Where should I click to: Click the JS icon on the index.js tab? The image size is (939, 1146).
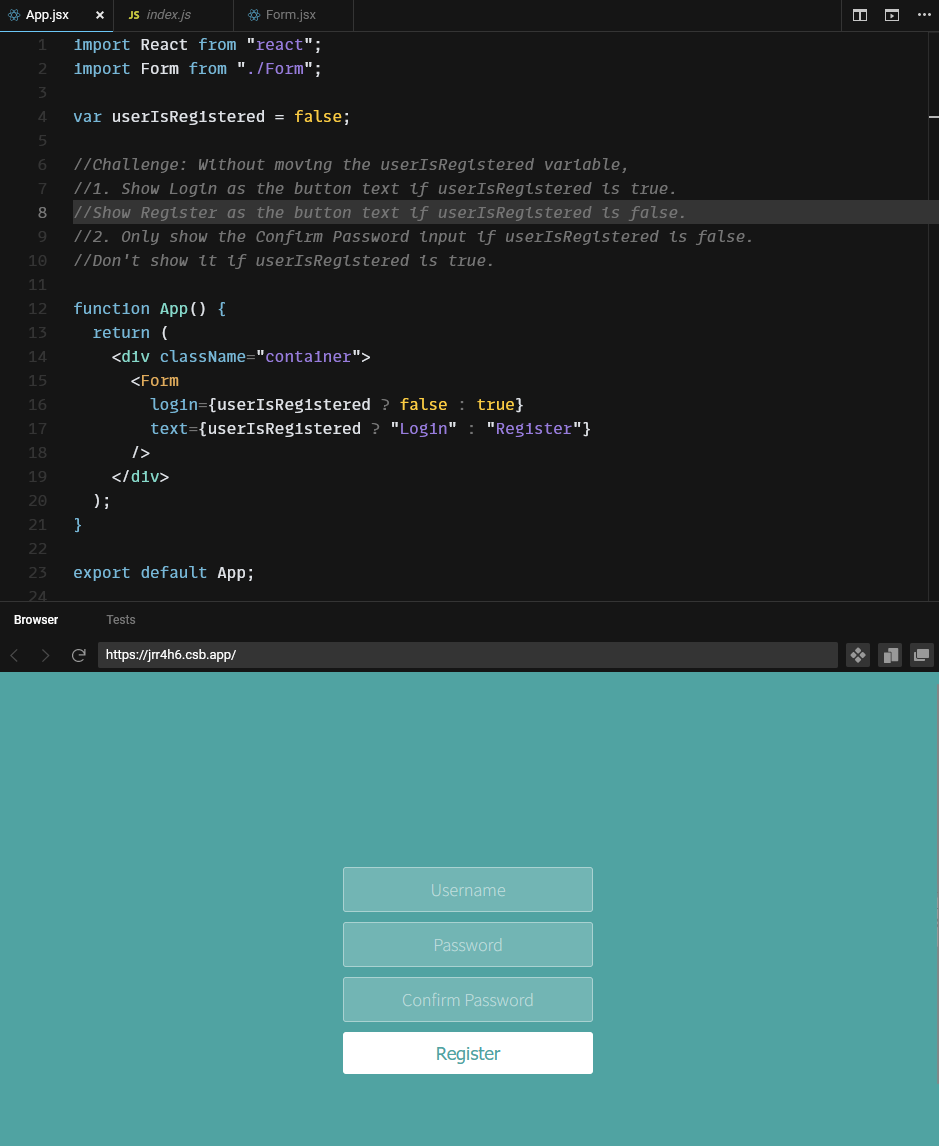click(133, 15)
